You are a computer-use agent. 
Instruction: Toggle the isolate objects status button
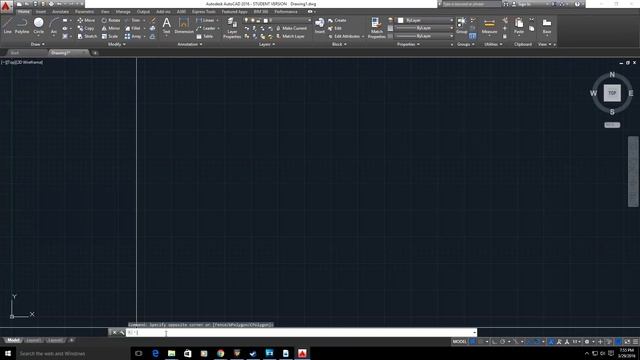coord(609,342)
